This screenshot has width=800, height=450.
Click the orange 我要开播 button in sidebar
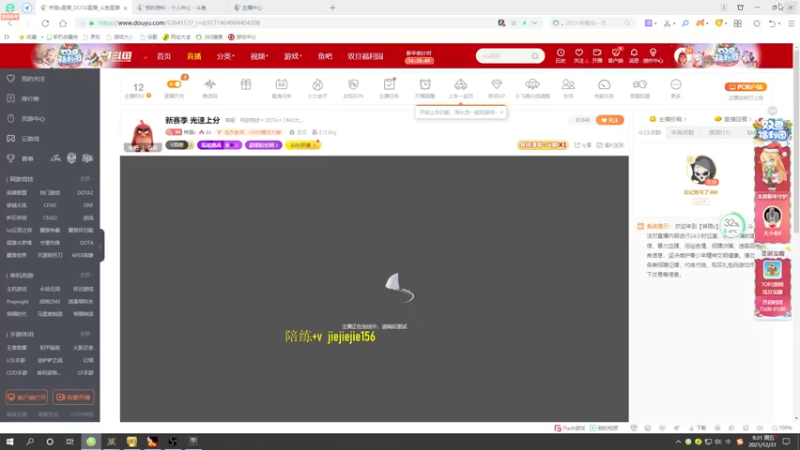73,397
